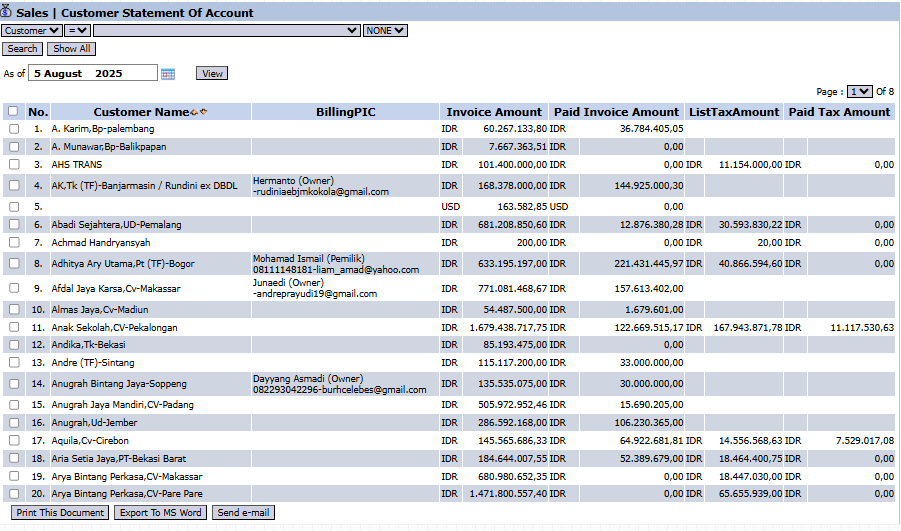Click Print This Document
Image resolution: width=901 pixels, height=531 pixels.
(x=60, y=513)
